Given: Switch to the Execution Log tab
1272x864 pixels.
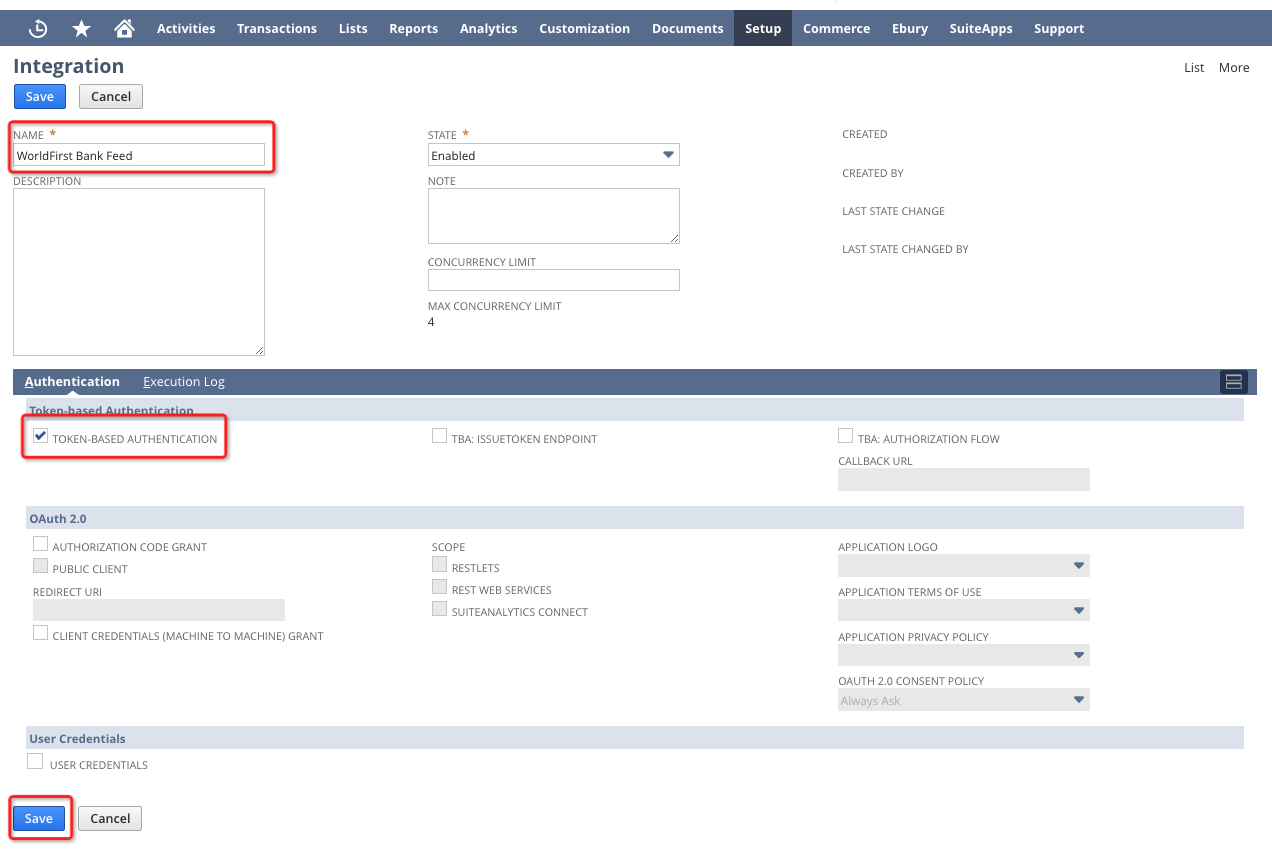Looking at the screenshot, I should point(184,382).
